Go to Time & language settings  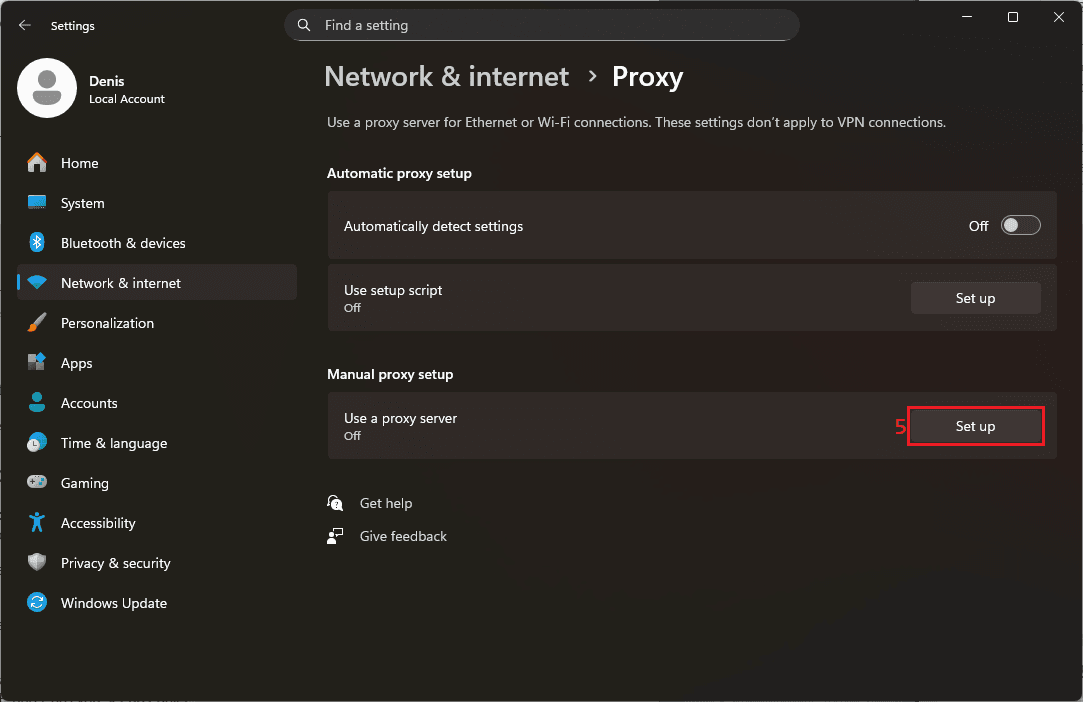(113, 443)
